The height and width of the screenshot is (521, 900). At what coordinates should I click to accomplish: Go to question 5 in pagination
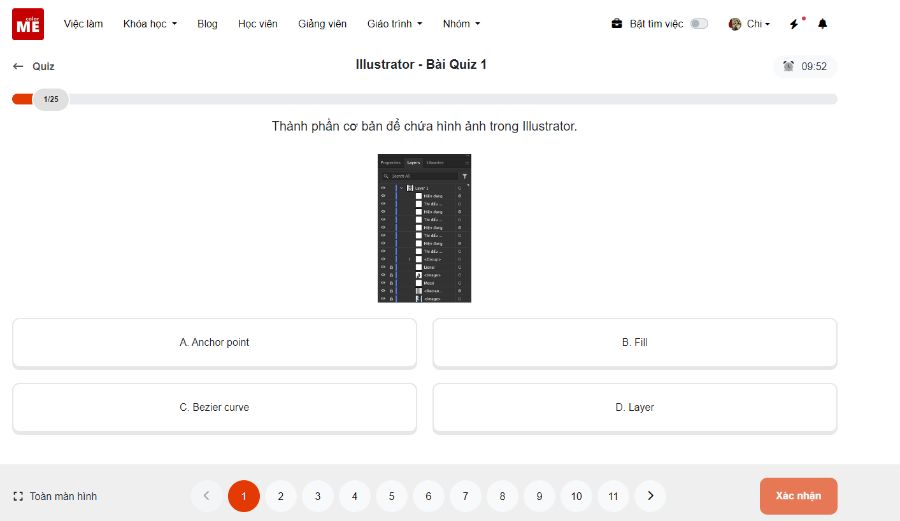(x=391, y=496)
